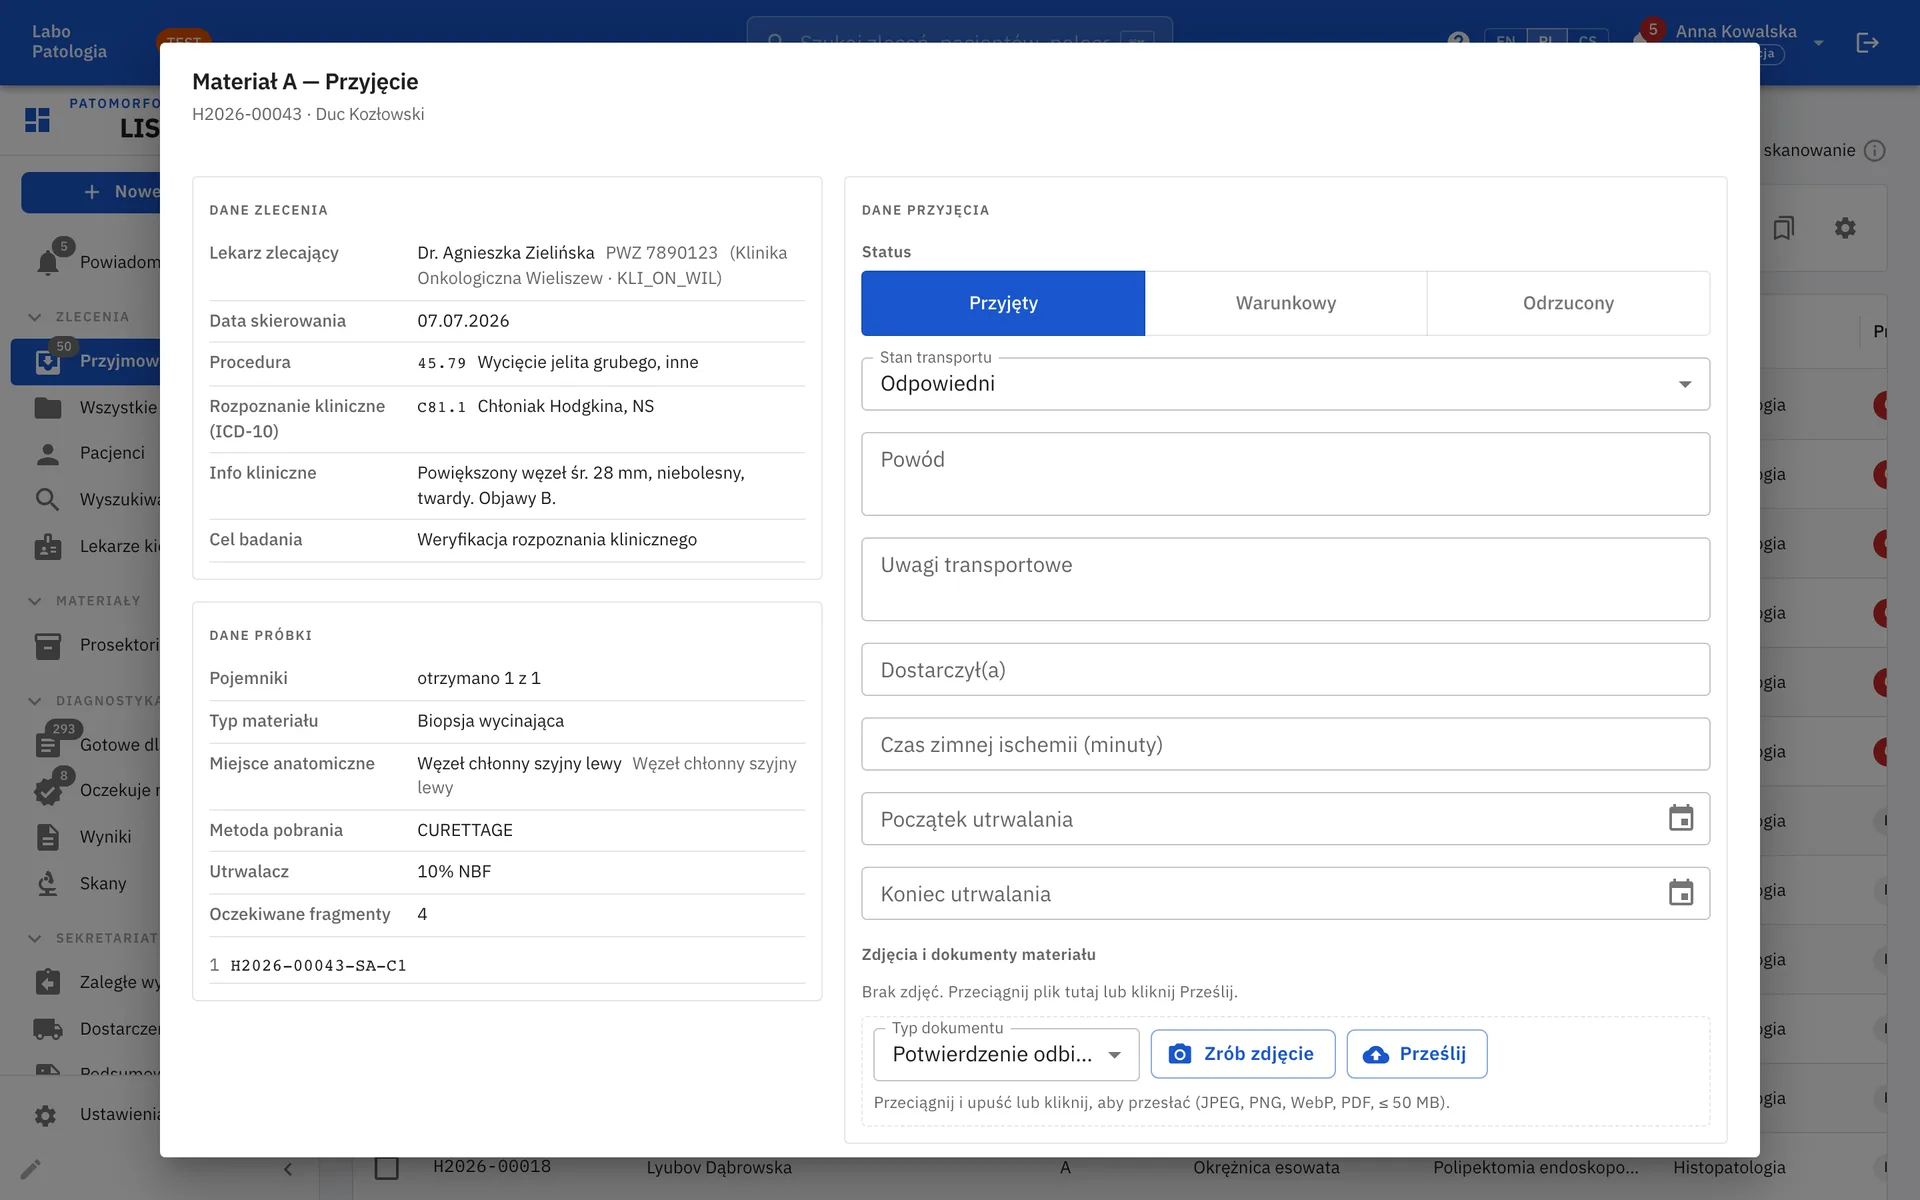Image resolution: width=1920 pixels, height=1200 pixels.
Task: Open the settings gear in list toolbar
Action: [x=1845, y=228]
